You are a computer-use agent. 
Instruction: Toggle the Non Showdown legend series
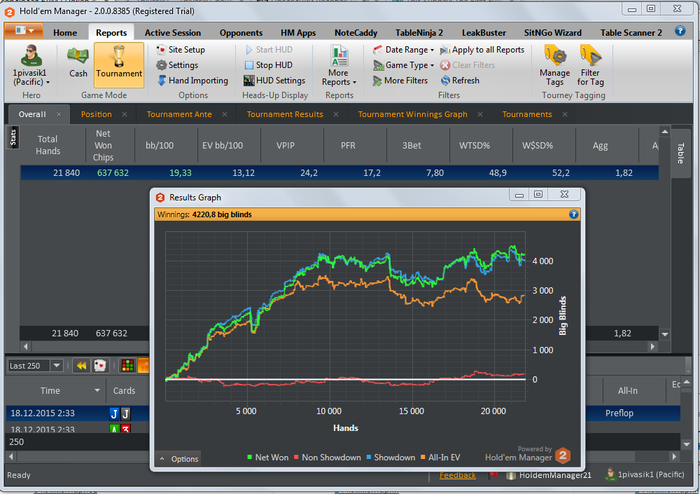click(x=327, y=457)
